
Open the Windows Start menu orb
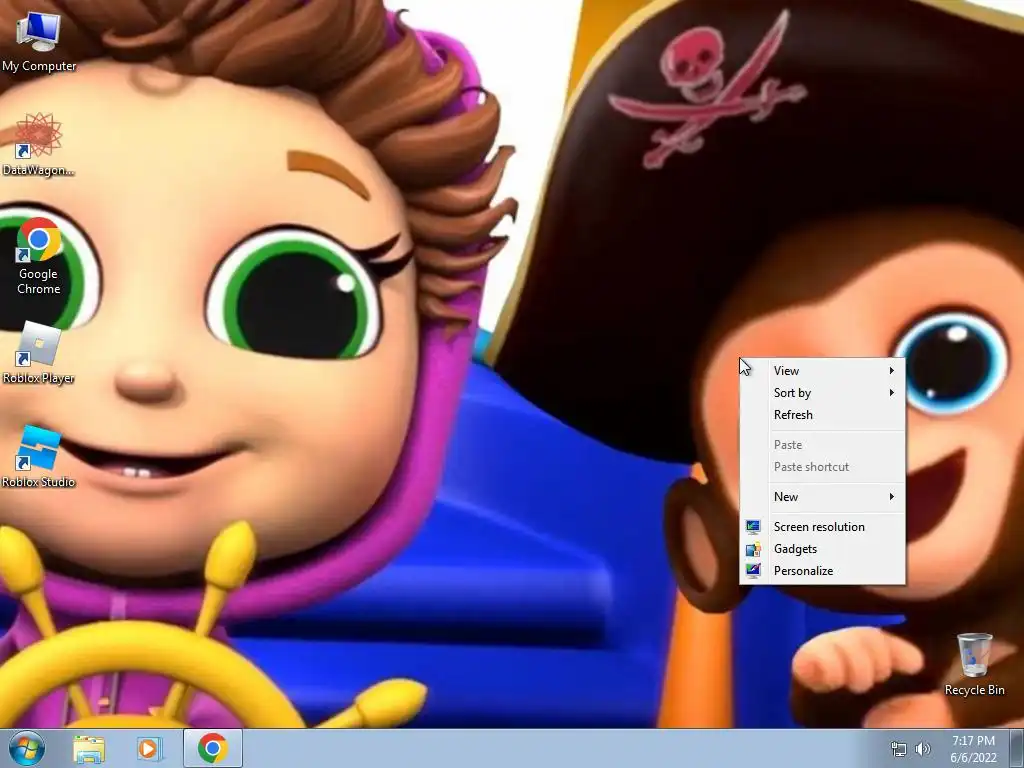[x=27, y=748]
